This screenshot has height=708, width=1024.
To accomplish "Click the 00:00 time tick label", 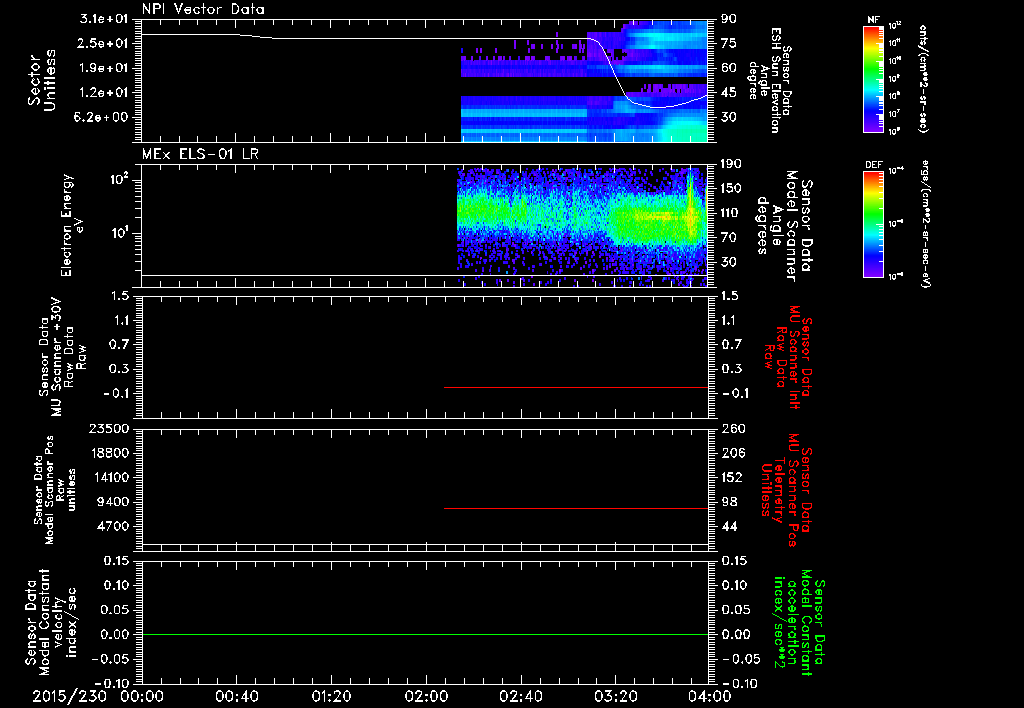I will point(142,696).
